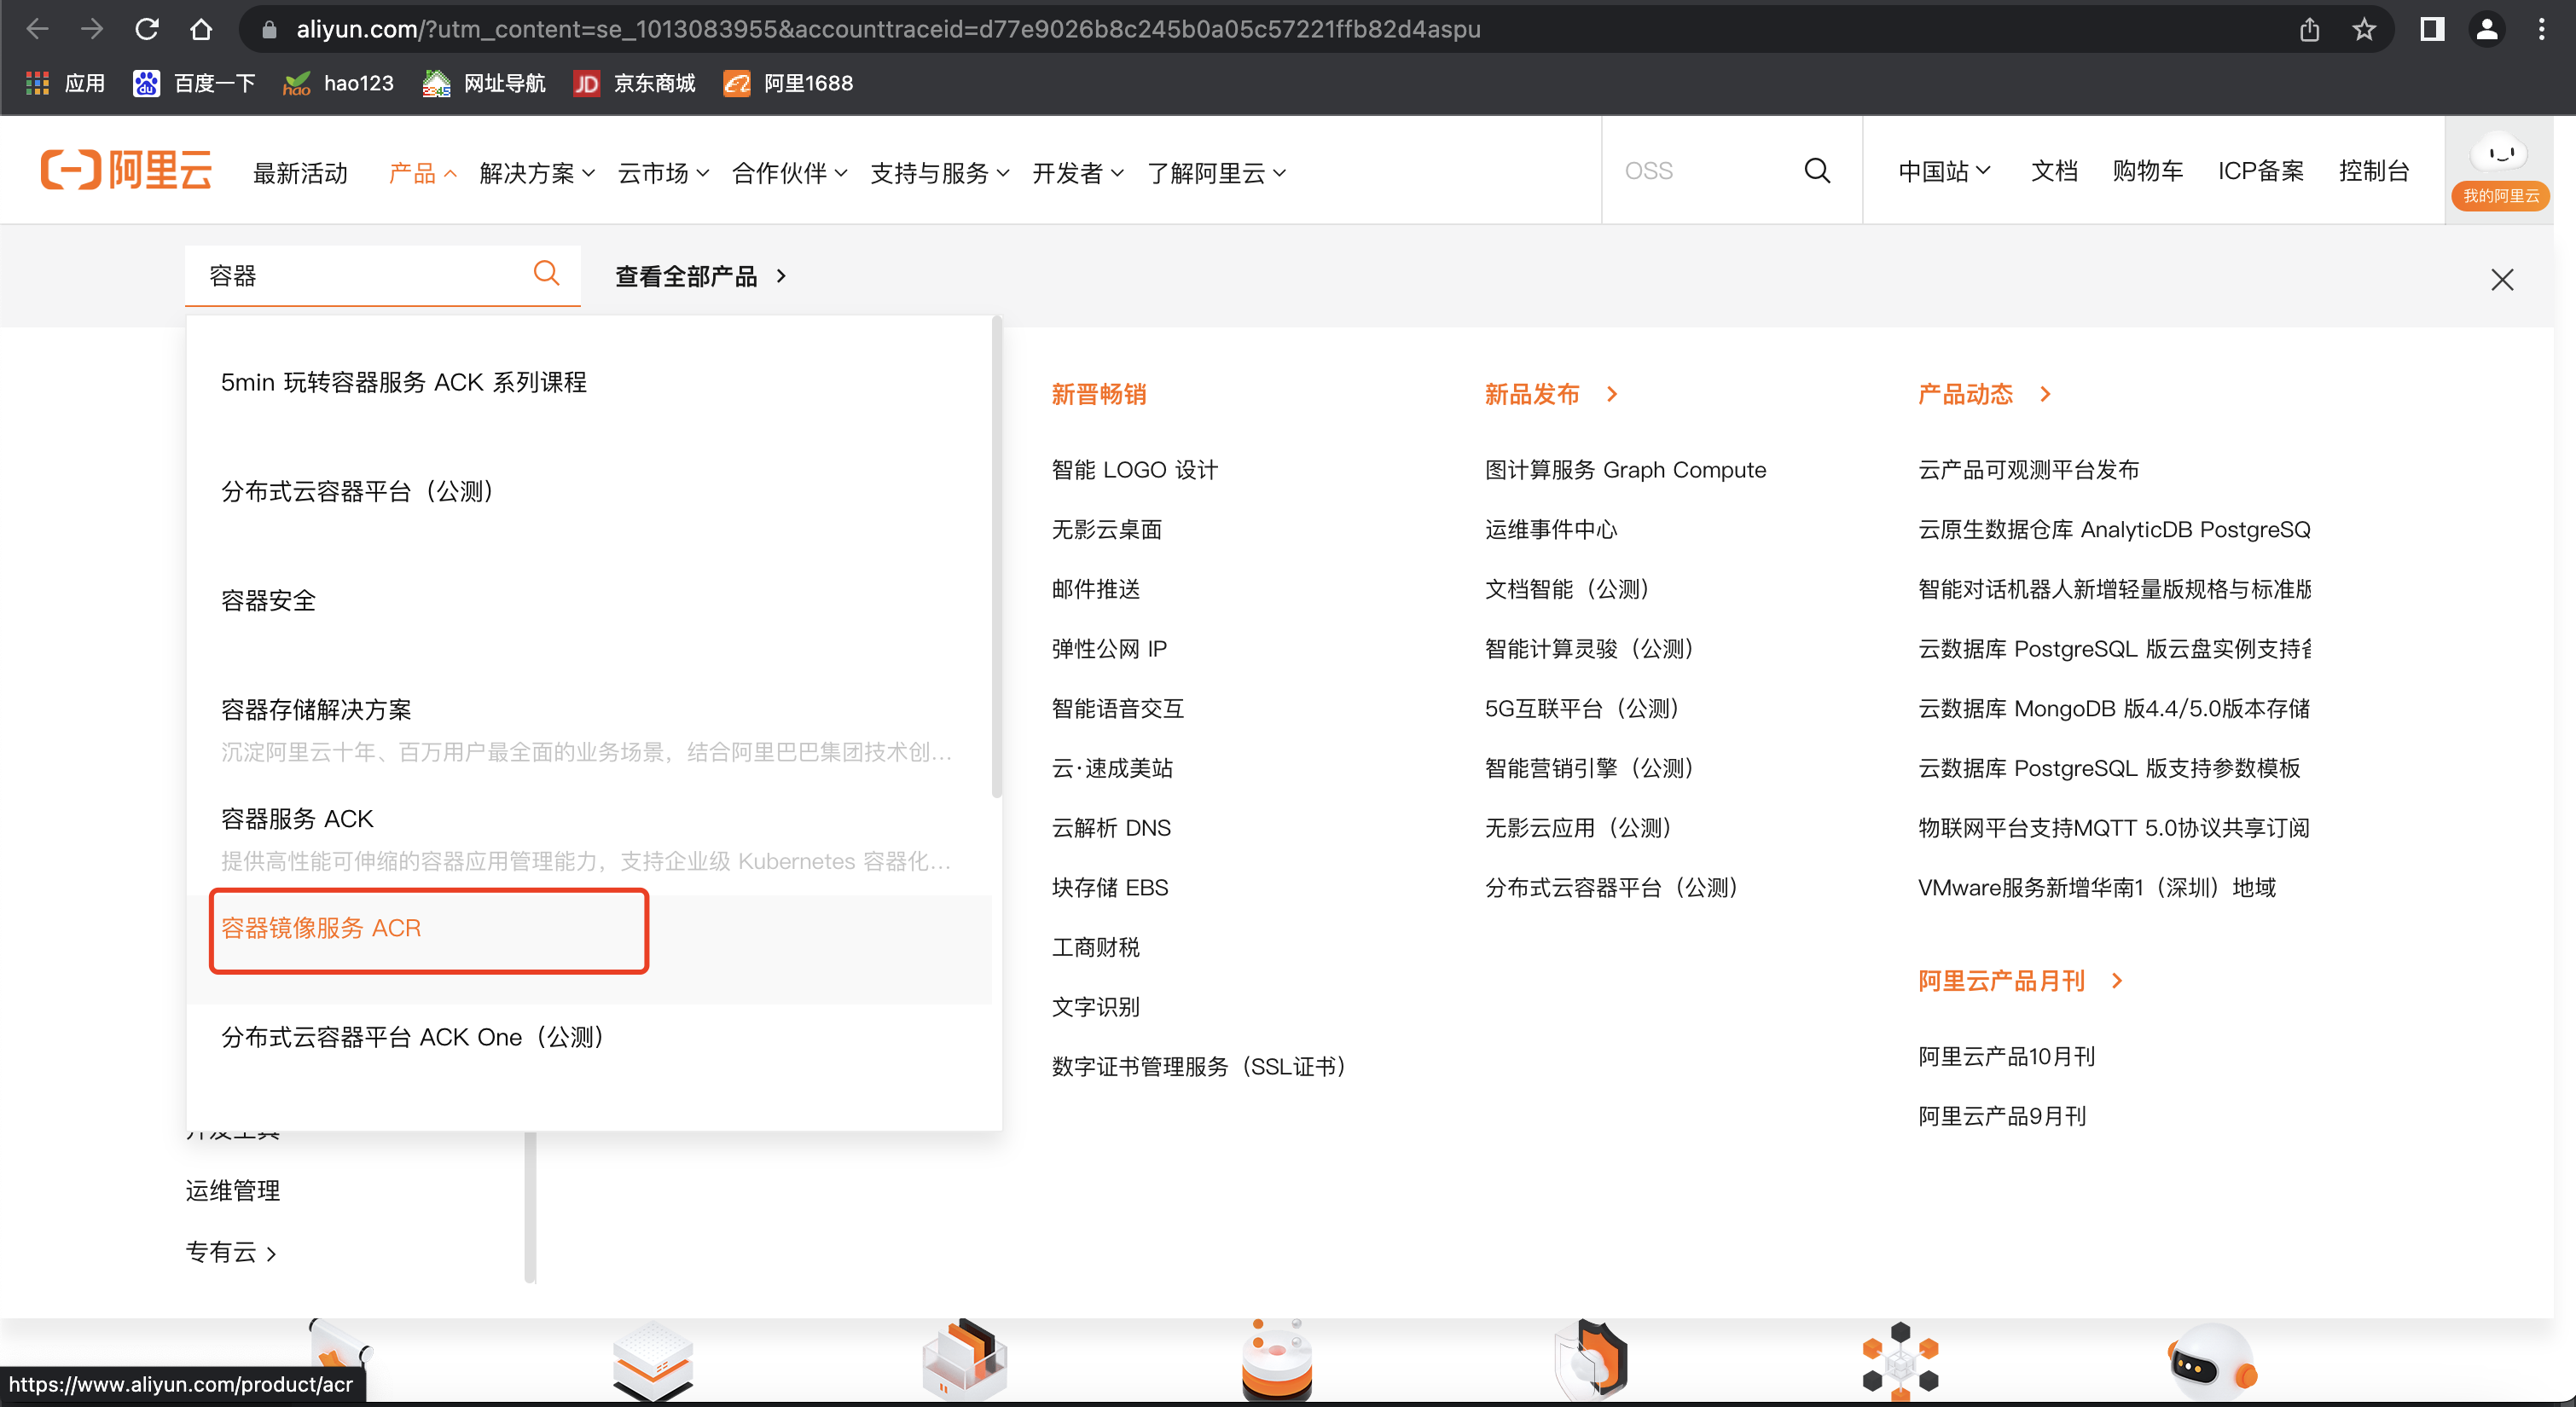The height and width of the screenshot is (1407, 2576).
Task: Open the 京东商城 bookmark
Action: coord(634,83)
